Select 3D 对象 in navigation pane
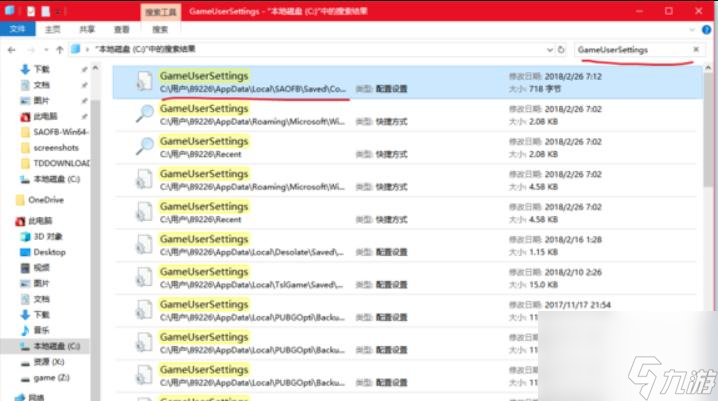This screenshot has width=718, height=401. (48, 236)
